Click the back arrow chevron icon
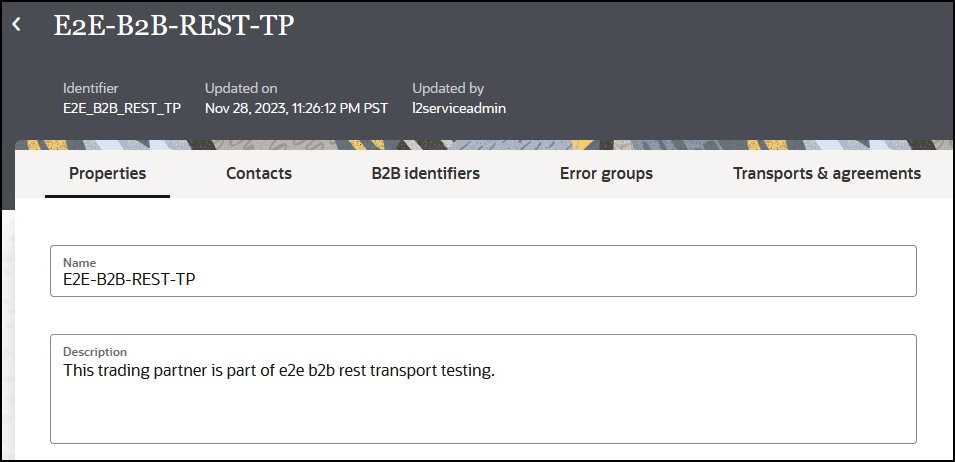The width and height of the screenshot is (955, 462). [17, 25]
